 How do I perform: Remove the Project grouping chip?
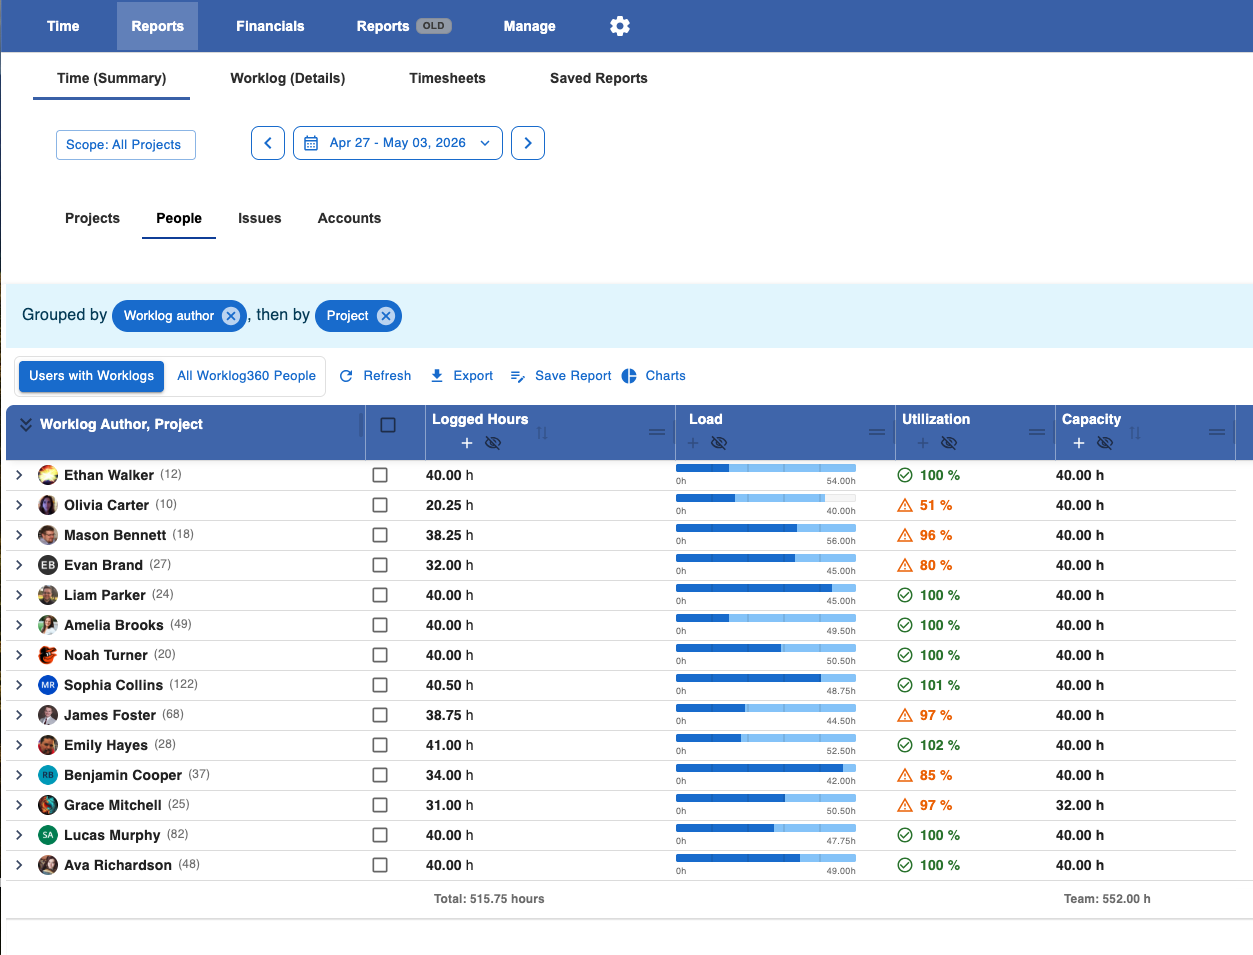(386, 316)
